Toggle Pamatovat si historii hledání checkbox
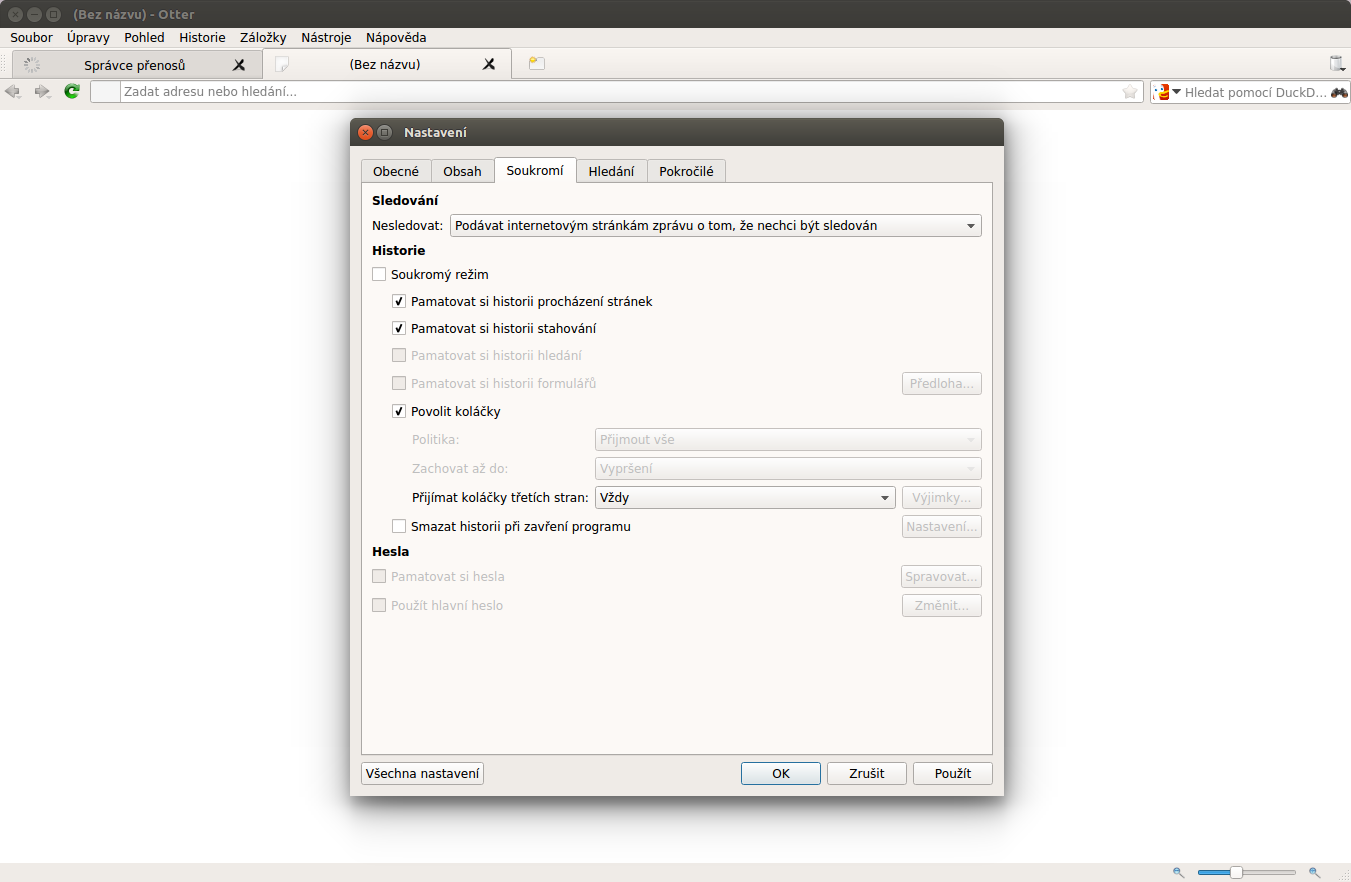This screenshot has height=882, width=1351. pos(399,355)
